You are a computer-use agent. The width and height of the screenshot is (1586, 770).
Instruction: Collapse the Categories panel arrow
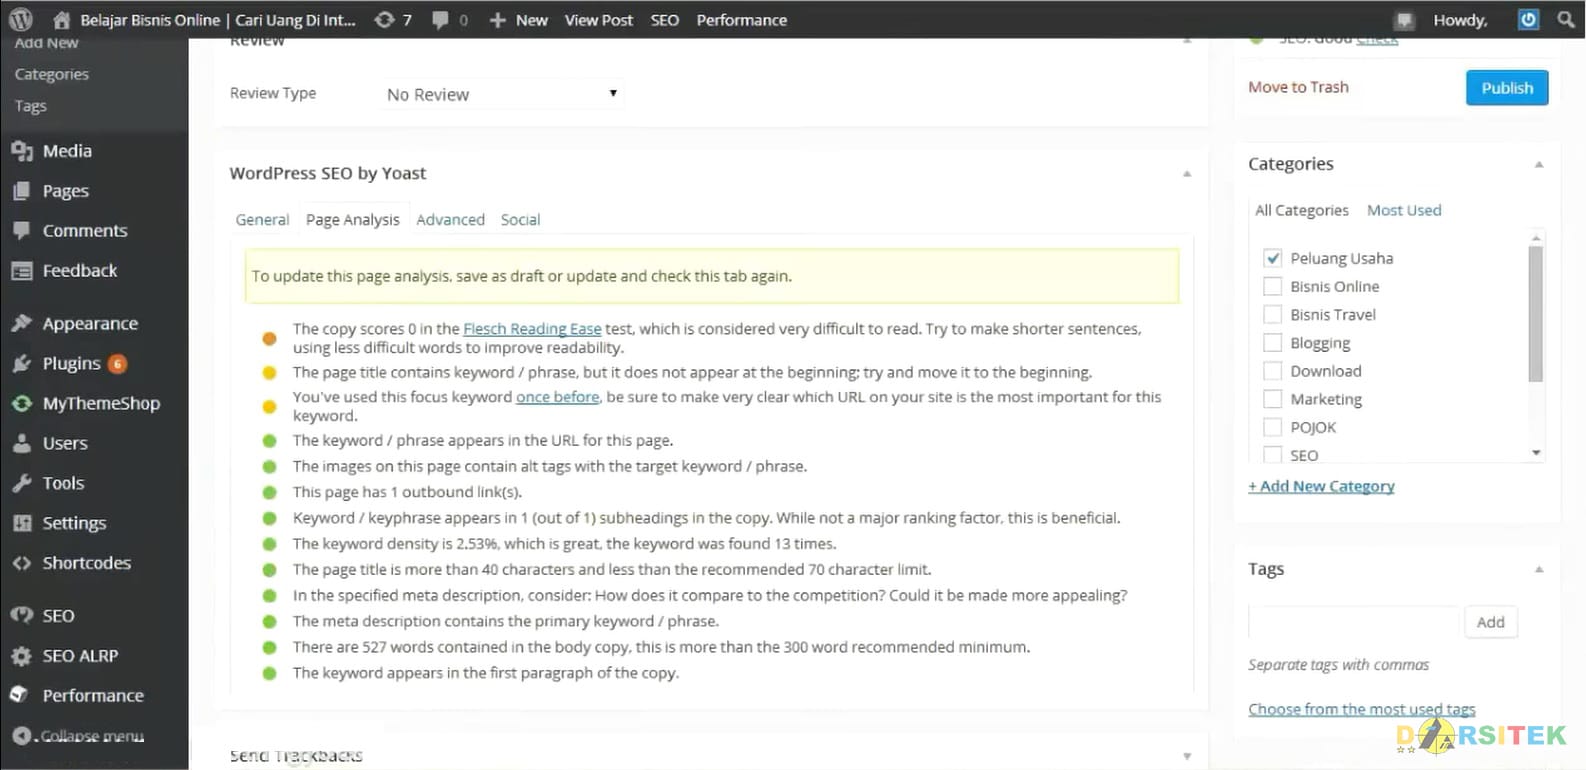(1539, 165)
